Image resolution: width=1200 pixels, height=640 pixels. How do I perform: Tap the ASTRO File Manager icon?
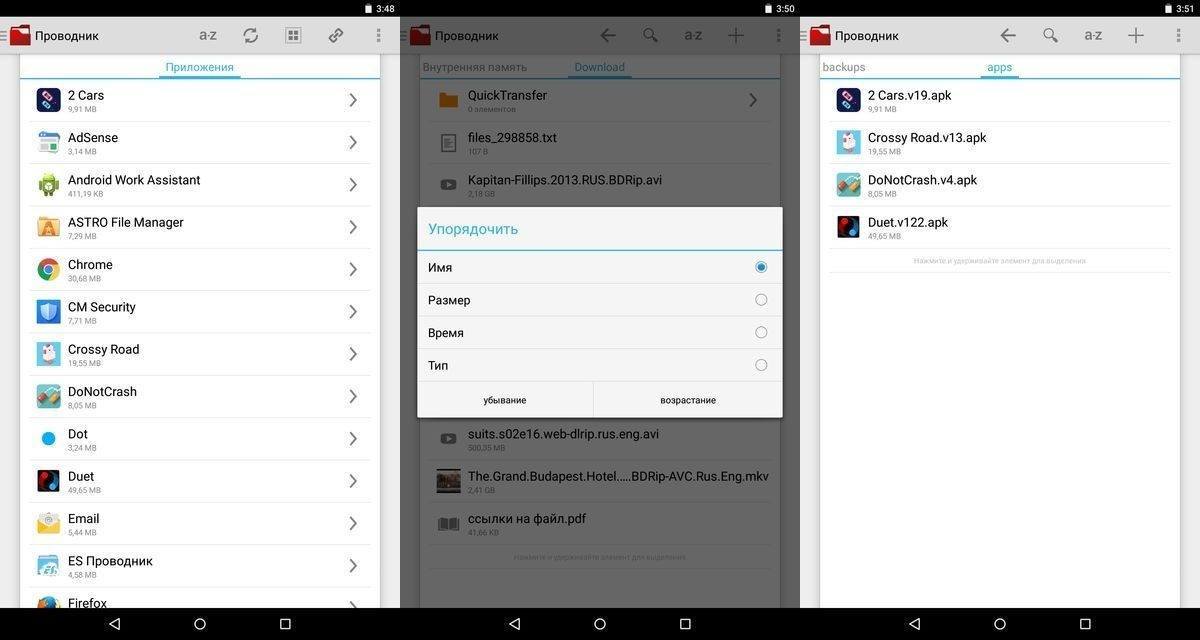click(x=48, y=227)
